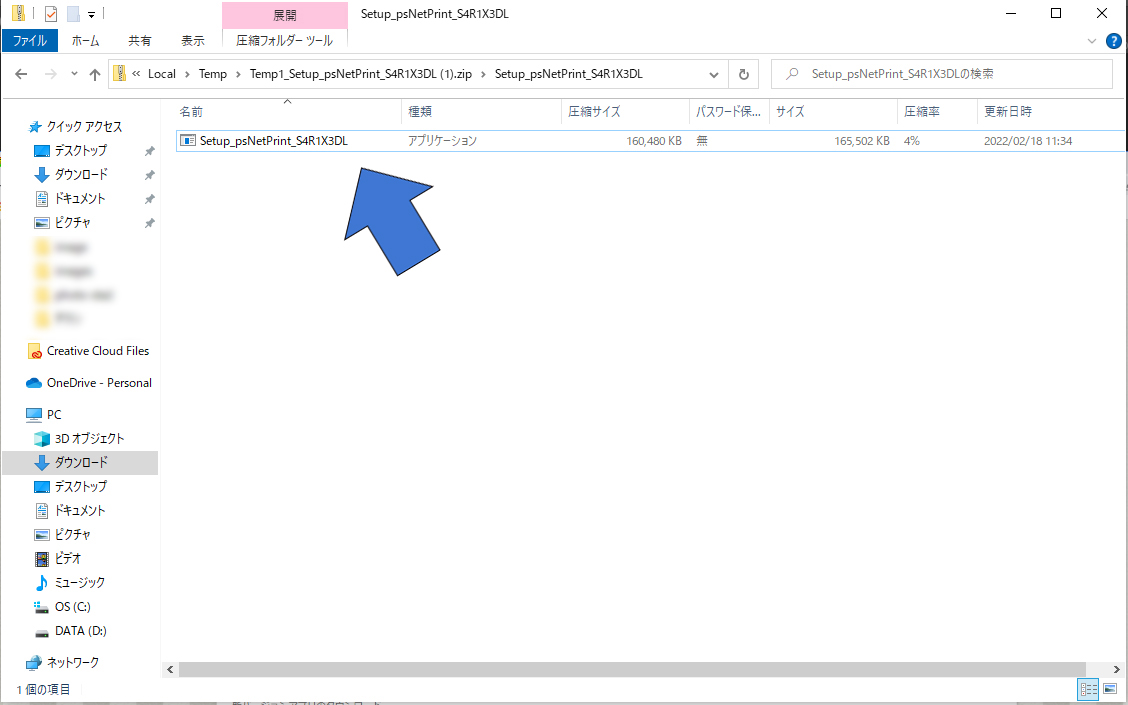1128x705 pixels.
Task: Switch to large thumbnails view layout
Action: click(x=1109, y=689)
